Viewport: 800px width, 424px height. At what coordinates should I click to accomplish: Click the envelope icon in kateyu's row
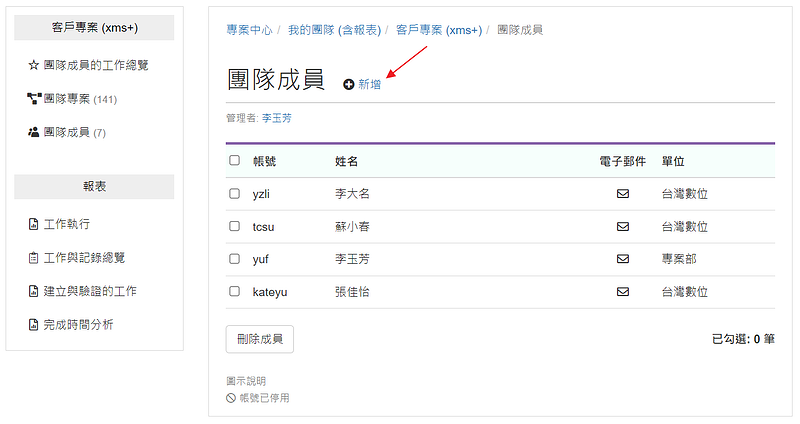click(x=622, y=292)
